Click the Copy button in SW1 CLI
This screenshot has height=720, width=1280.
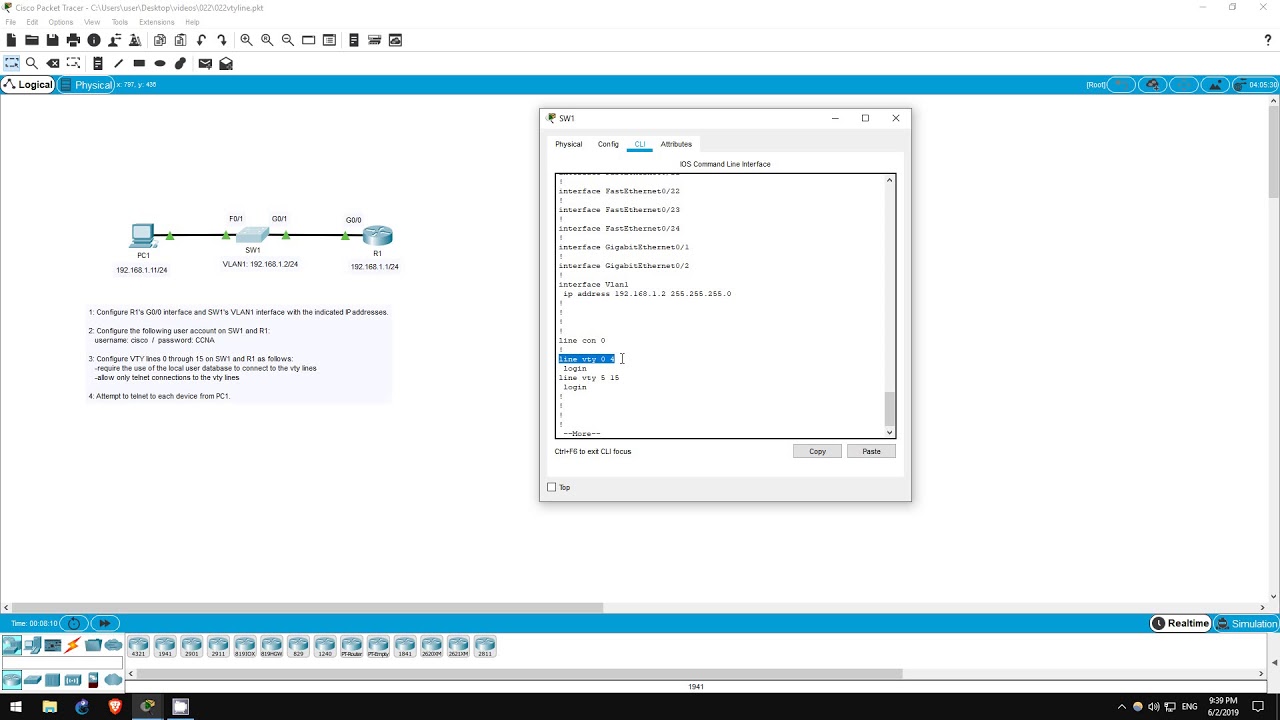[x=817, y=451]
